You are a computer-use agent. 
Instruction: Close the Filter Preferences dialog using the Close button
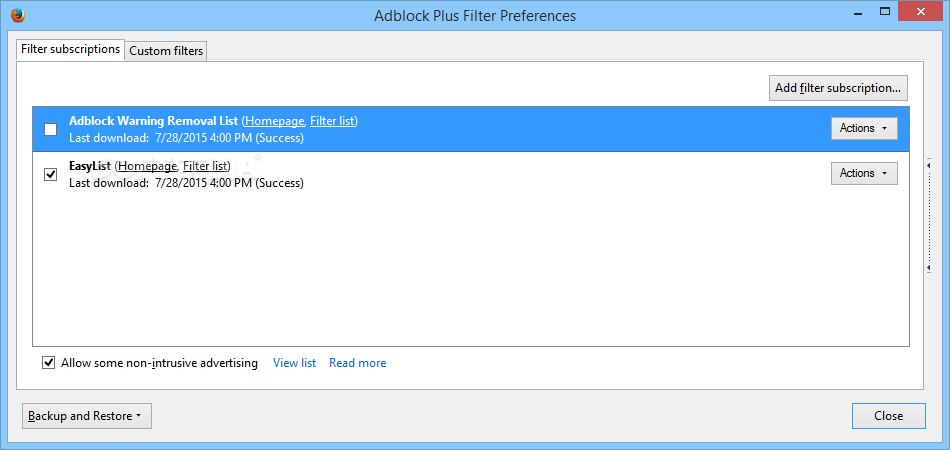[x=888, y=416]
